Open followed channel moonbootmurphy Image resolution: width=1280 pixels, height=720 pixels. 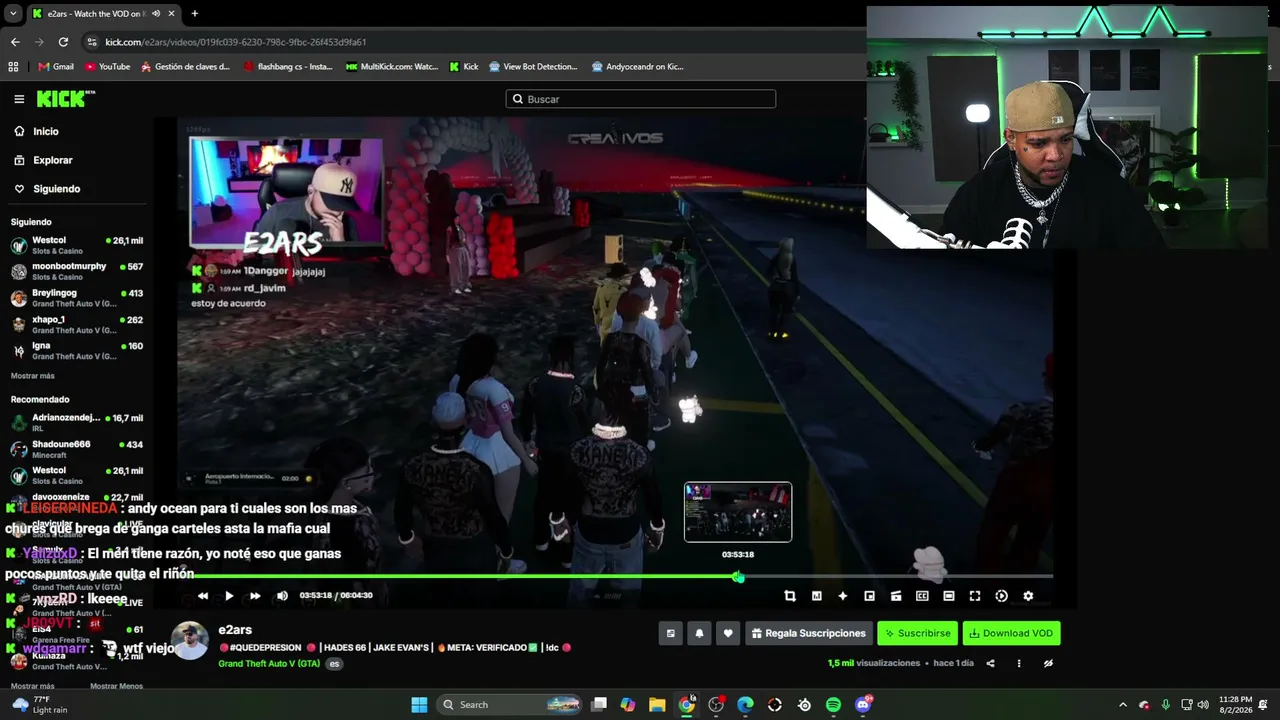click(x=77, y=271)
